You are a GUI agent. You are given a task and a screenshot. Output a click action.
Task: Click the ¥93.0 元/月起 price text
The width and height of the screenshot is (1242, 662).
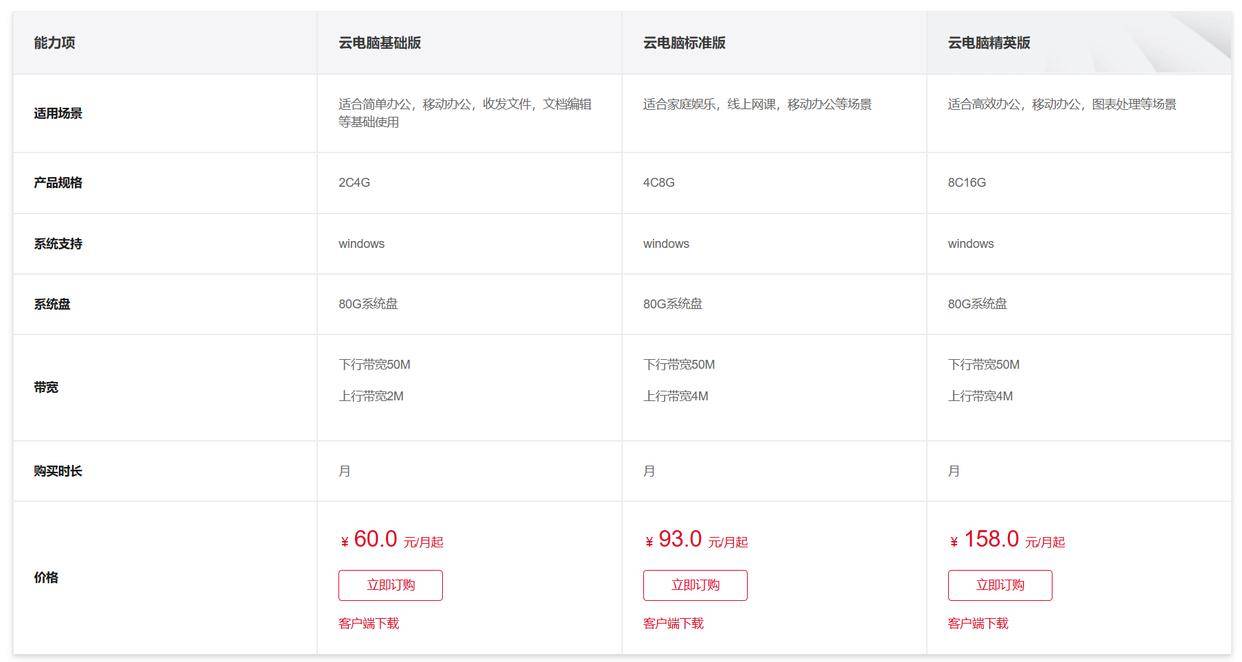tap(697, 539)
